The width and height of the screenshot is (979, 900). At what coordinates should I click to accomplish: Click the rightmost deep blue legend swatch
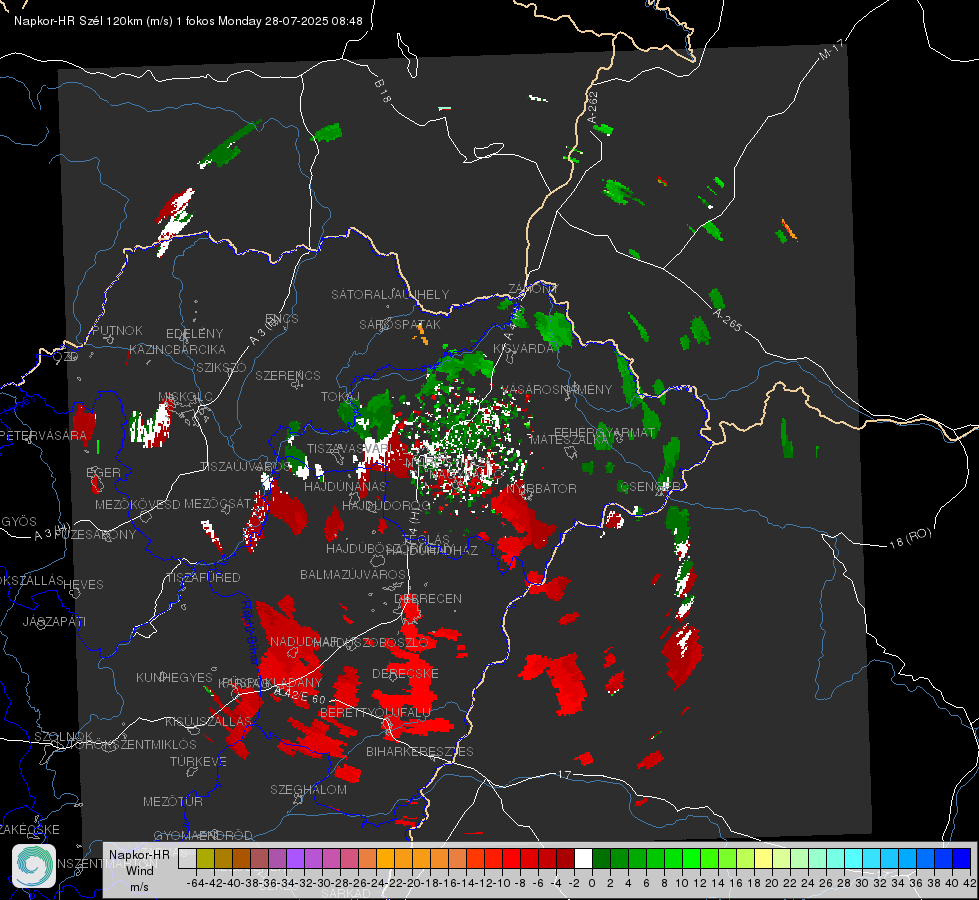click(962, 858)
